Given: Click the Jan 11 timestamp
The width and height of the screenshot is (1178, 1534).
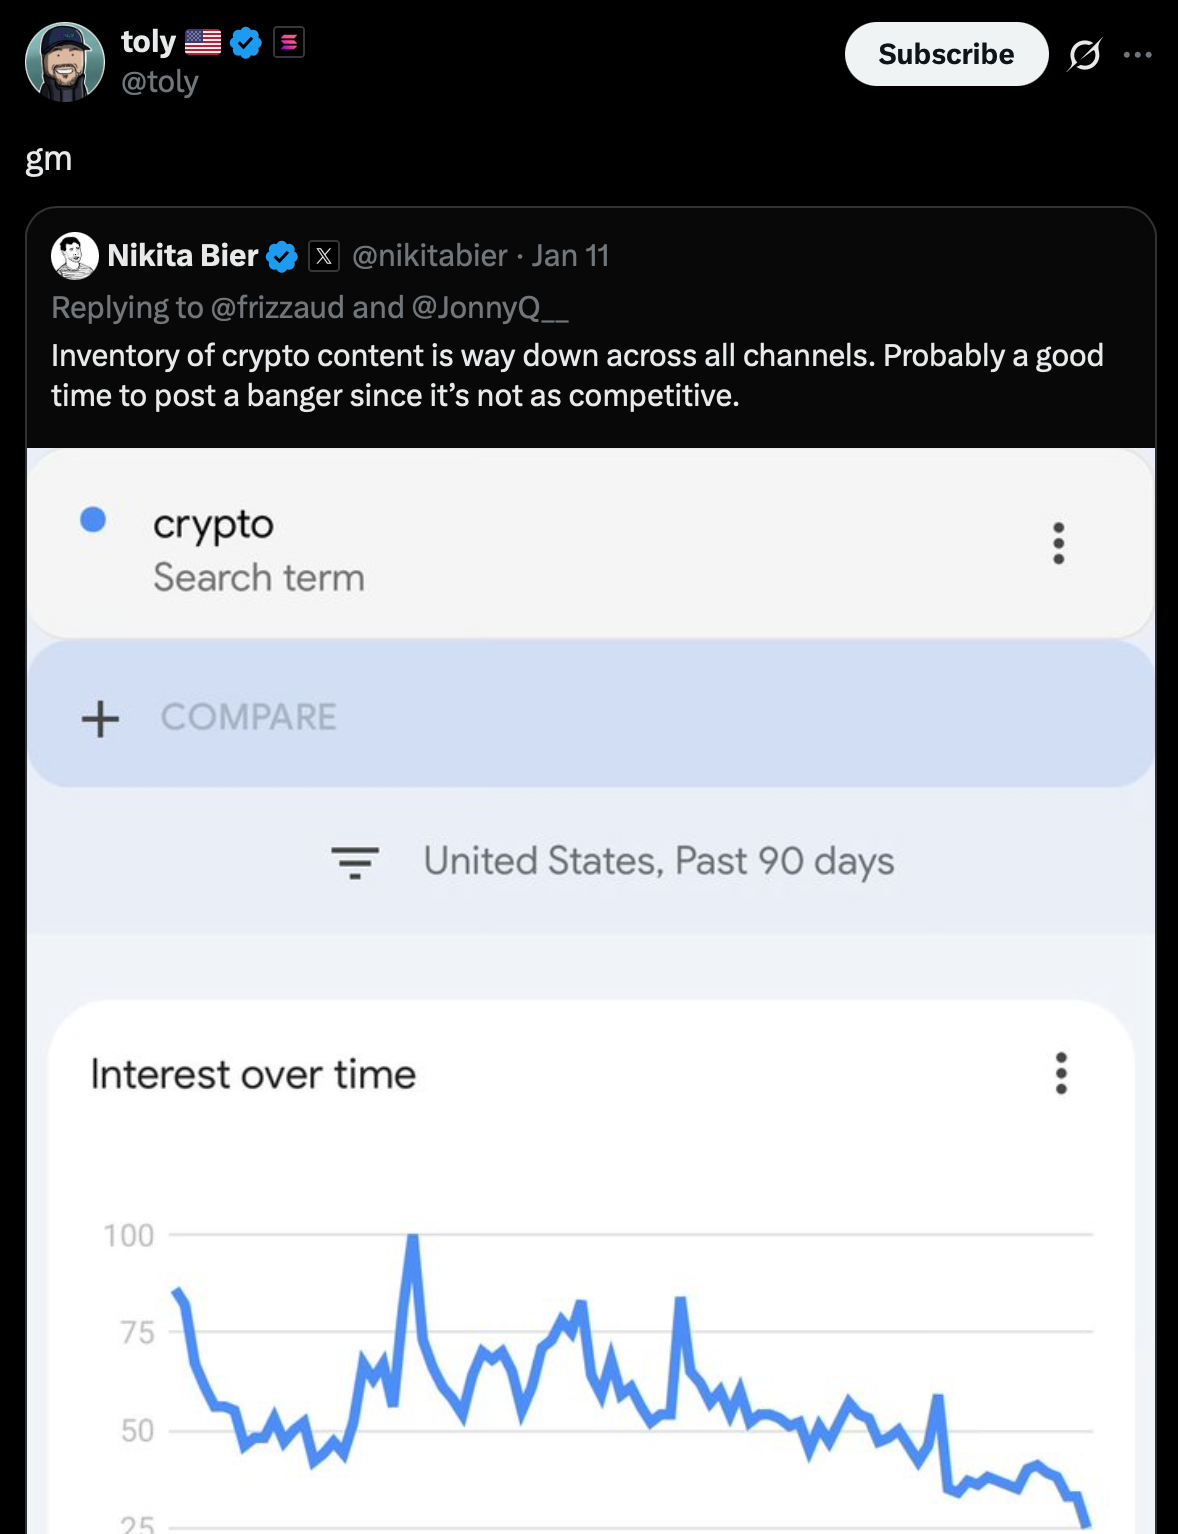Looking at the screenshot, I should pyautogui.click(x=570, y=256).
